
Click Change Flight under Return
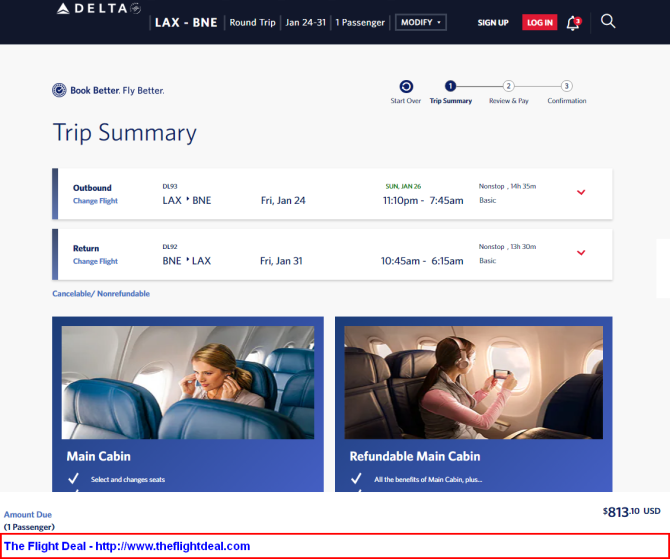tap(95, 261)
